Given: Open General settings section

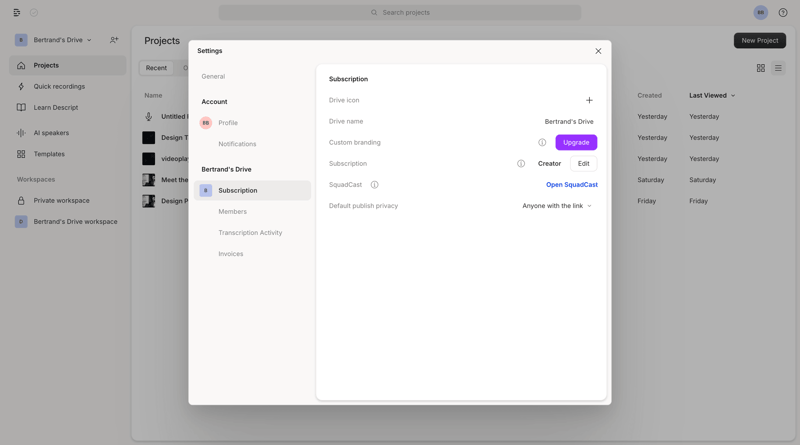Looking at the screenshot, I should click(213, 77).
